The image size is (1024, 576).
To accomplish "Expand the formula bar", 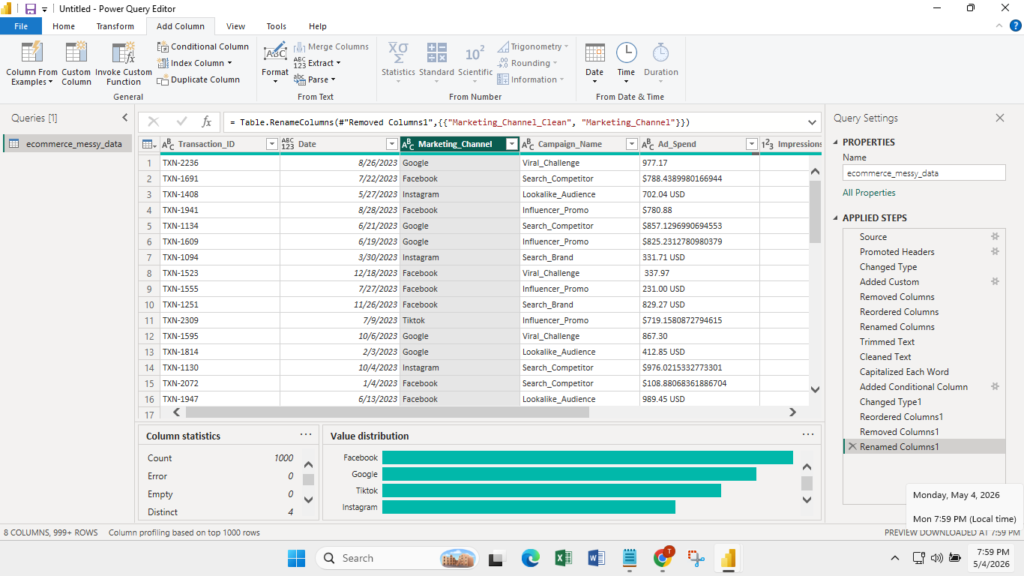I will pyautogui.click(x=812, y=122).
